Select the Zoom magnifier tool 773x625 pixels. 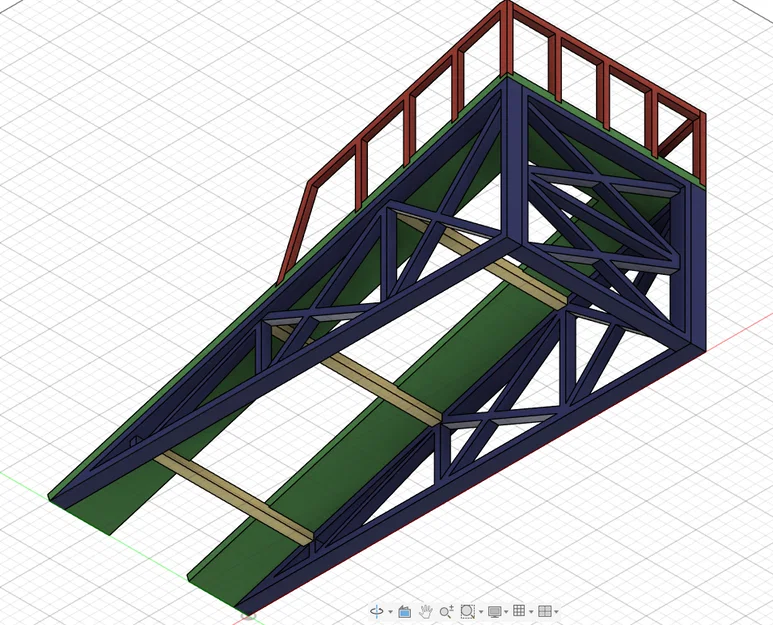(x=447, y=611)
